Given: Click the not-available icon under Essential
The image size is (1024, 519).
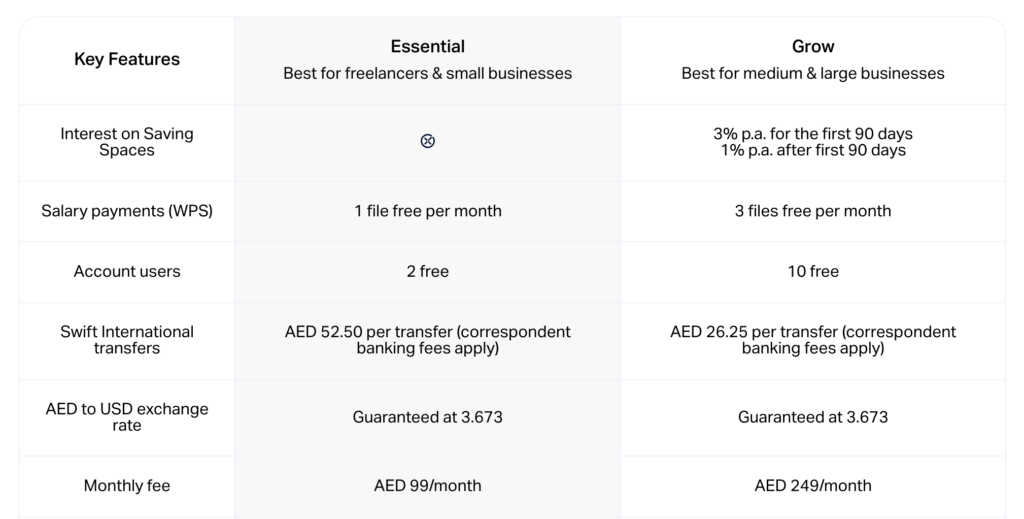Looking at the screenshot, I should pos(428,141).
